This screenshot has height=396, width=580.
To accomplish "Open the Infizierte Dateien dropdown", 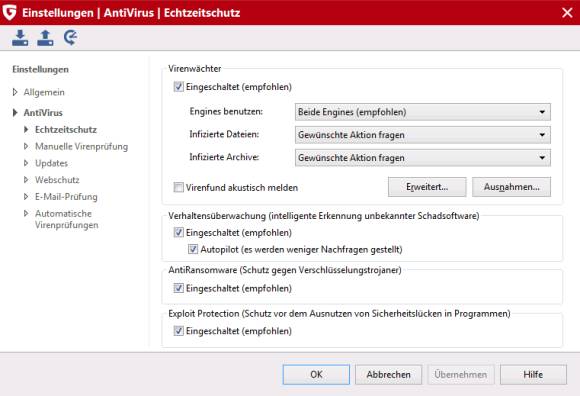I will [x=422, y=135].
